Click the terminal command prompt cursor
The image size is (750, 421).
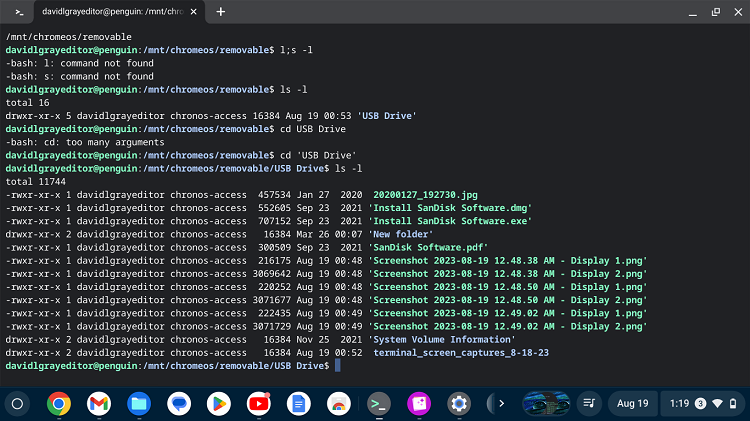tap(337, 366)
